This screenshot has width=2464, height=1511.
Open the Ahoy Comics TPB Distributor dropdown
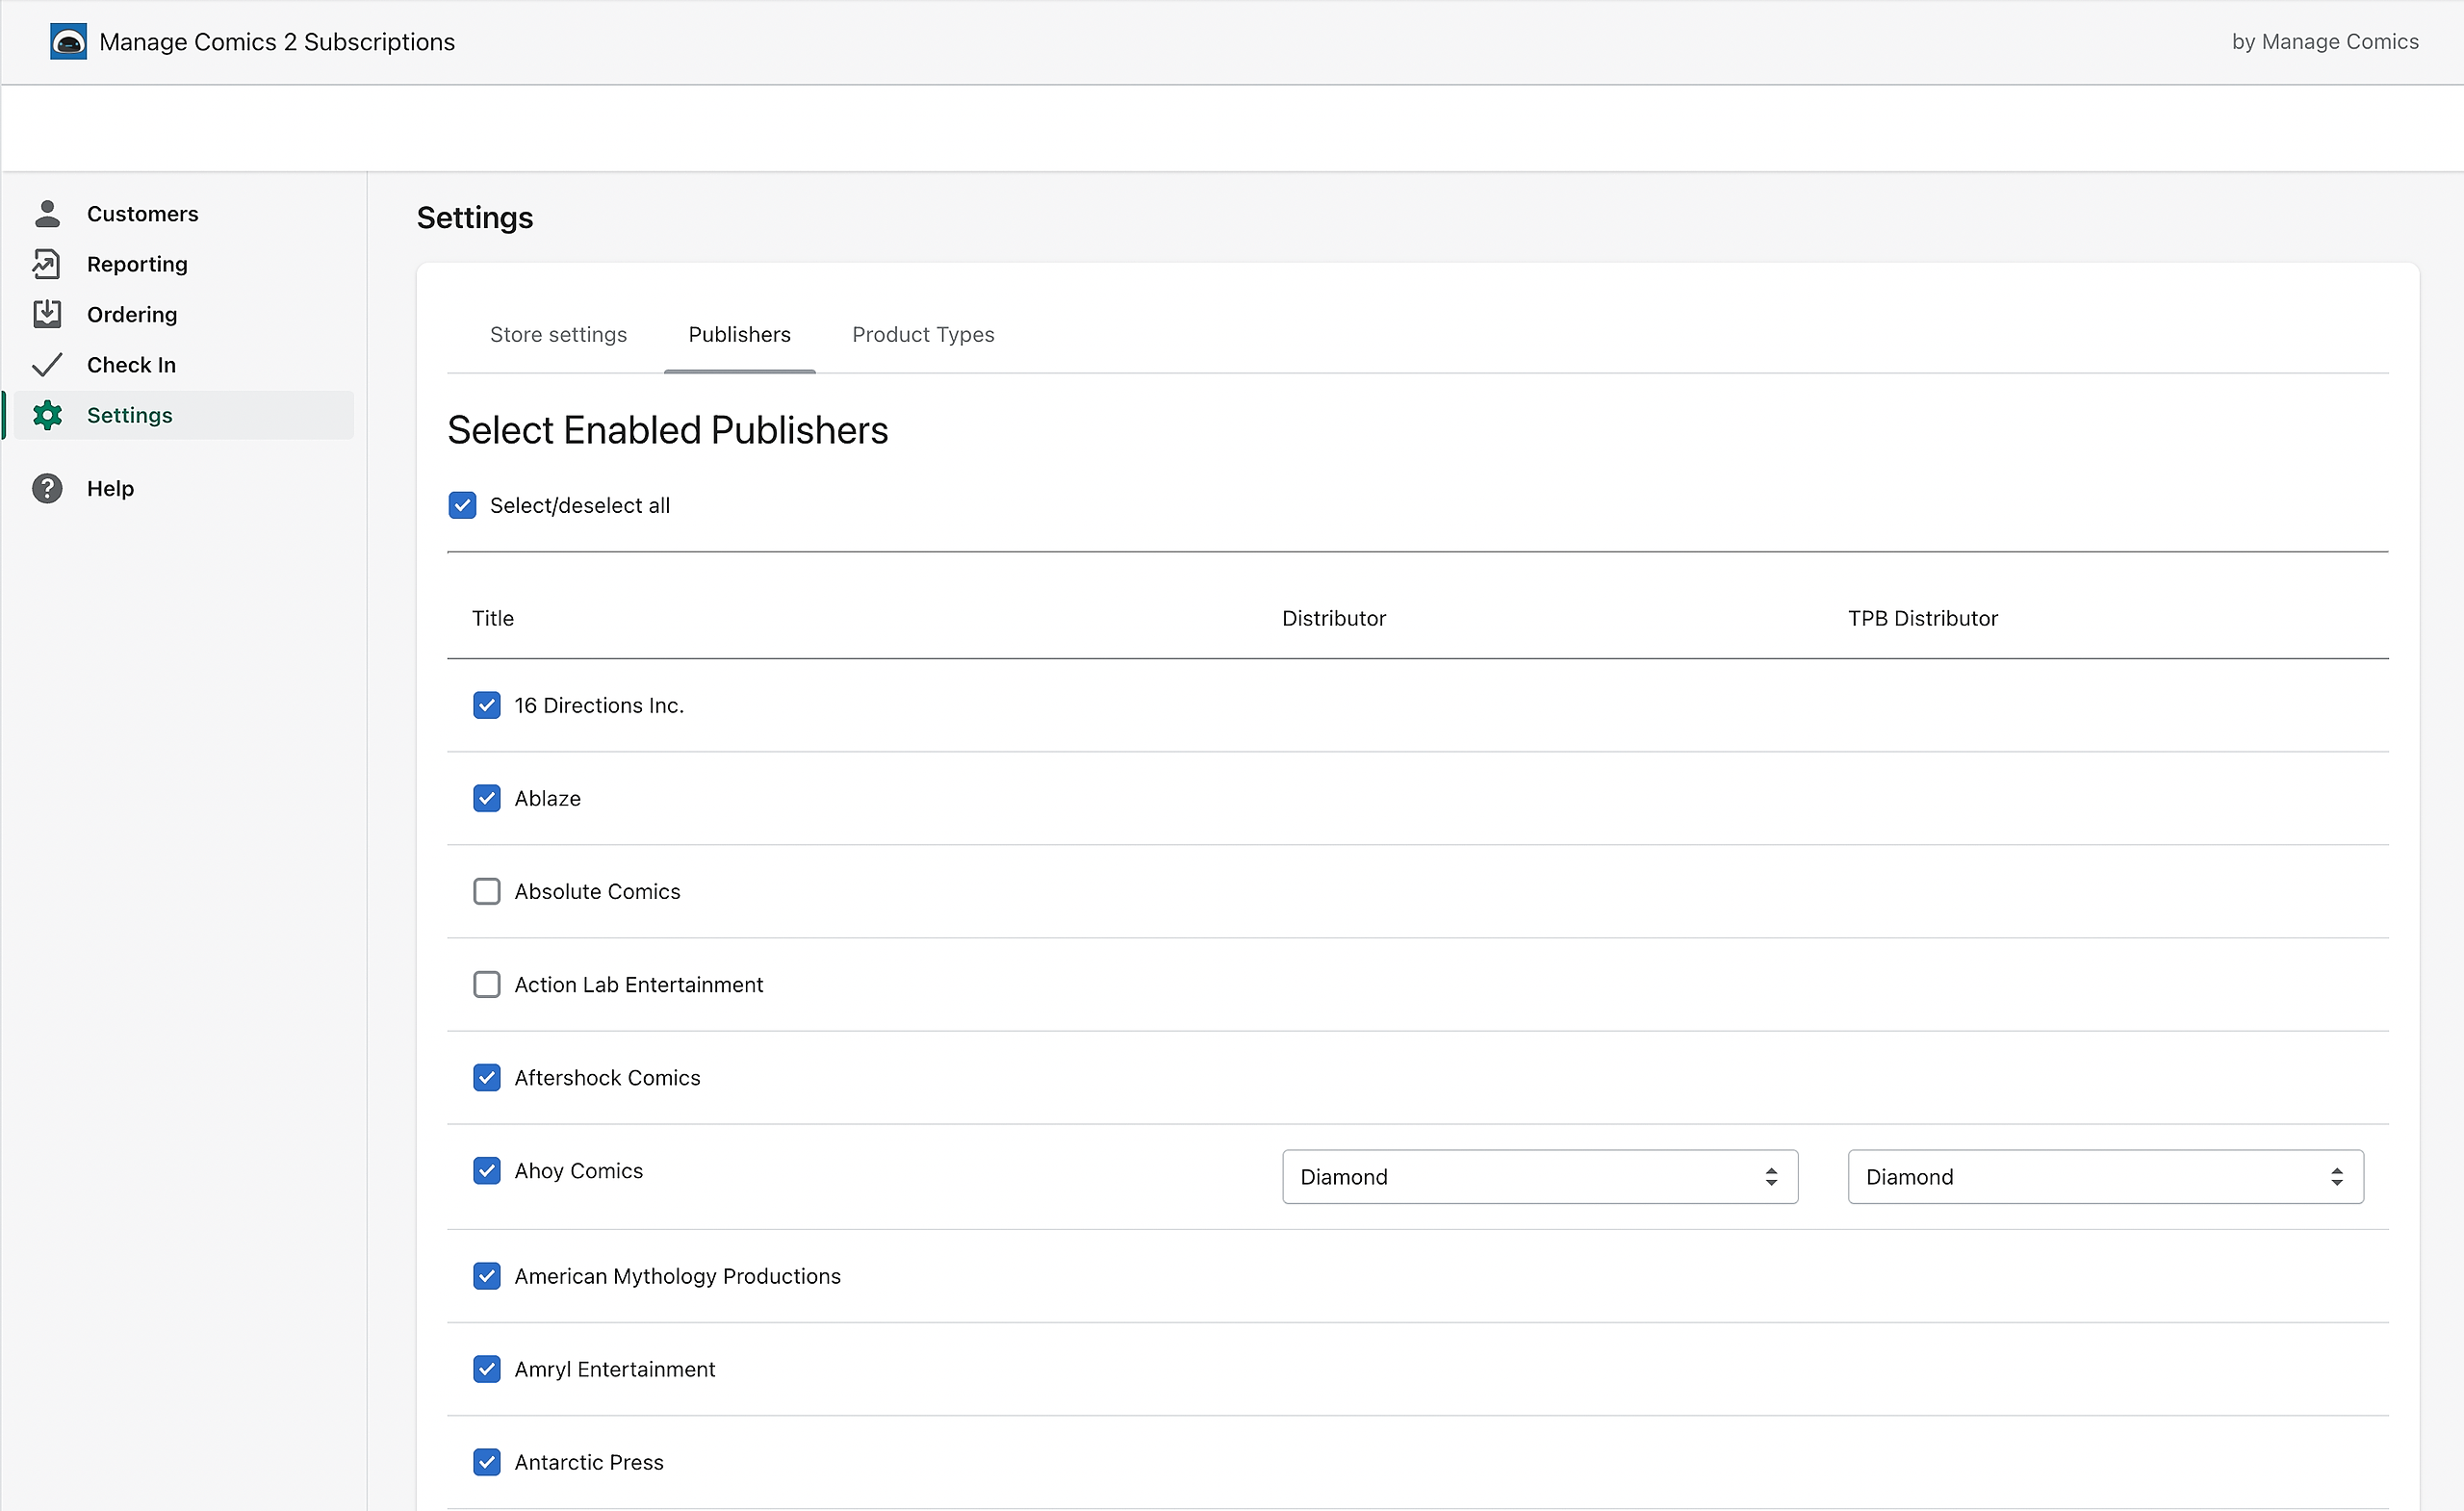[2104, 1176]
